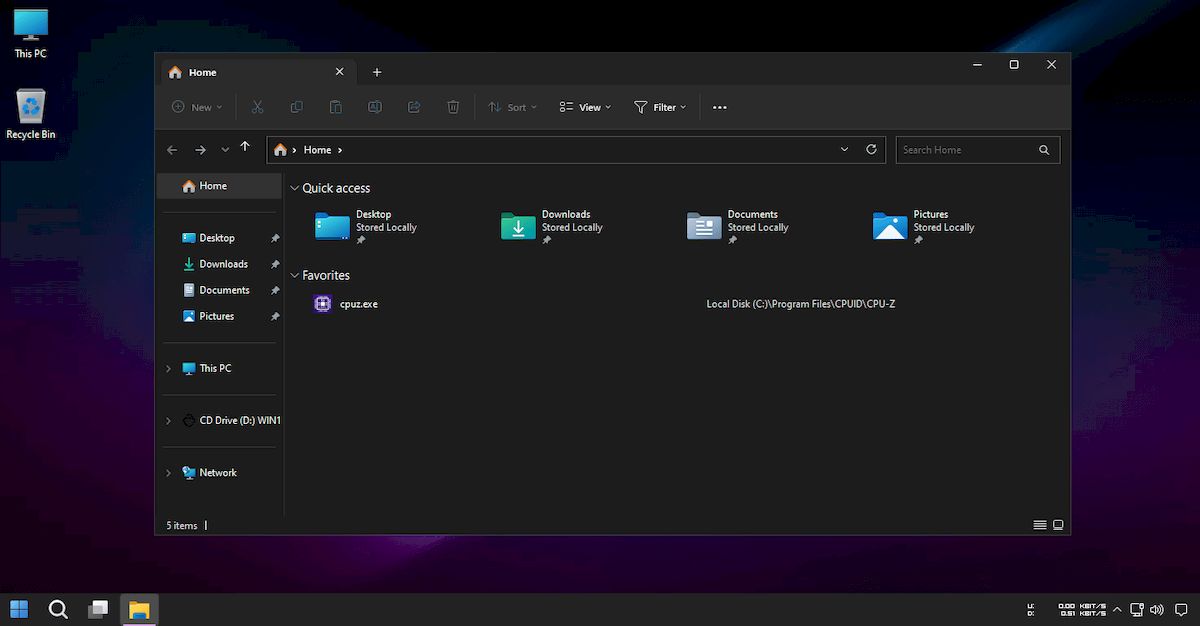Screen dimensions: 1200x626
Task: Open the See more menu via ellipsis
Action: 719,107
